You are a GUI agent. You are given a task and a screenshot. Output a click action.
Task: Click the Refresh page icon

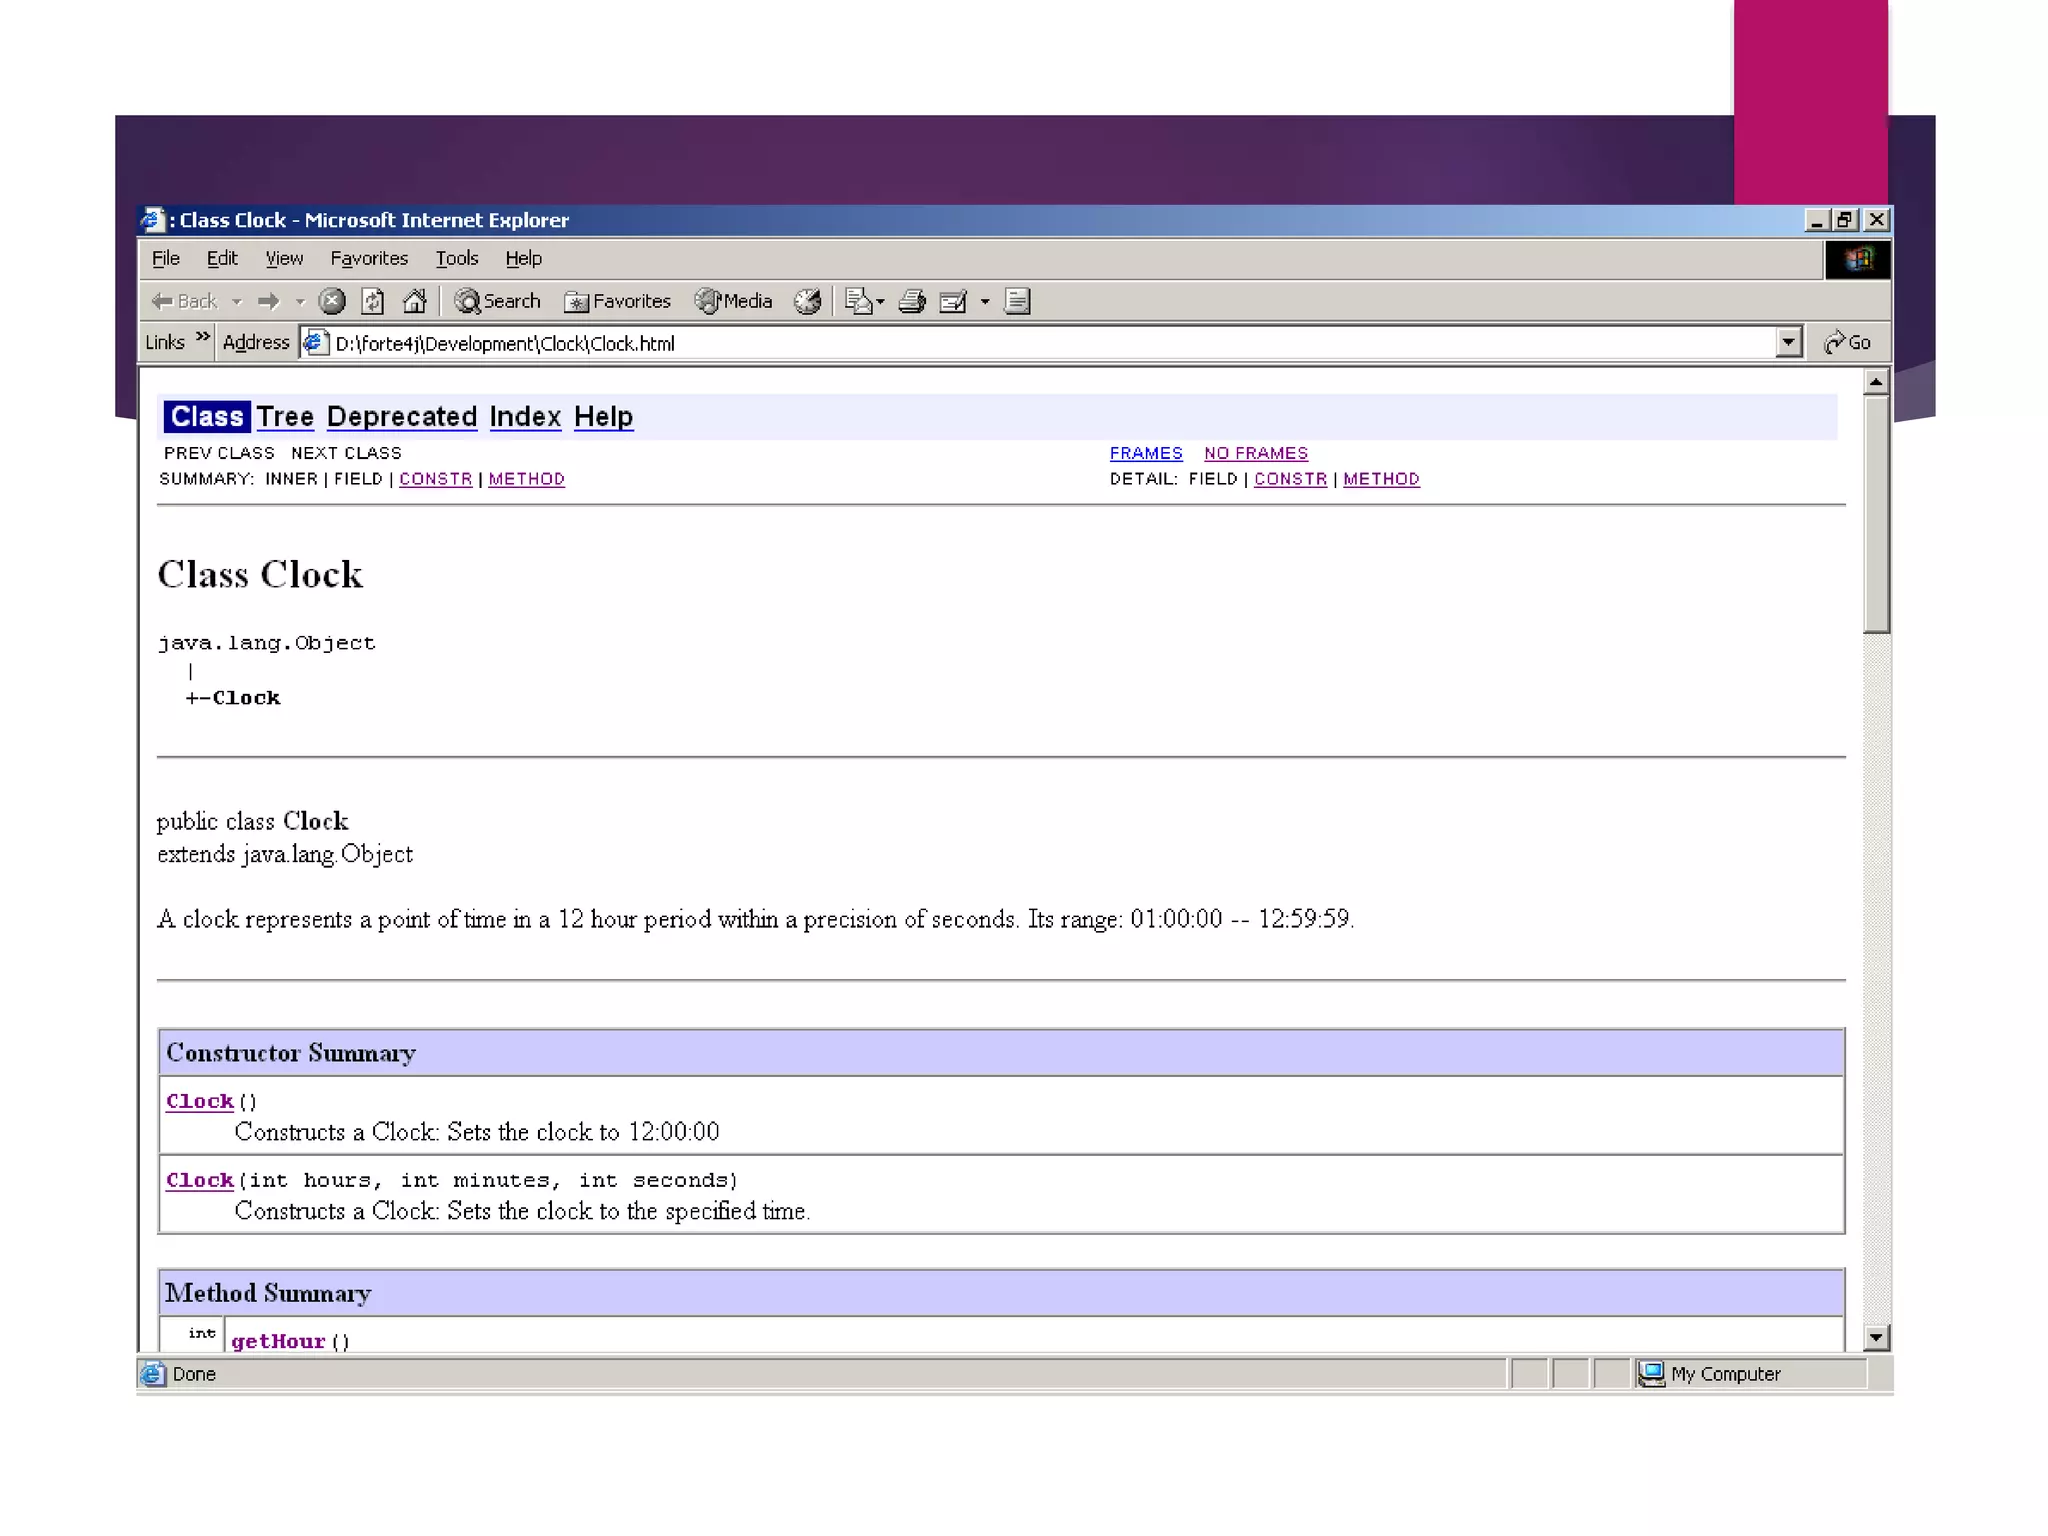[x=373, y=301]
